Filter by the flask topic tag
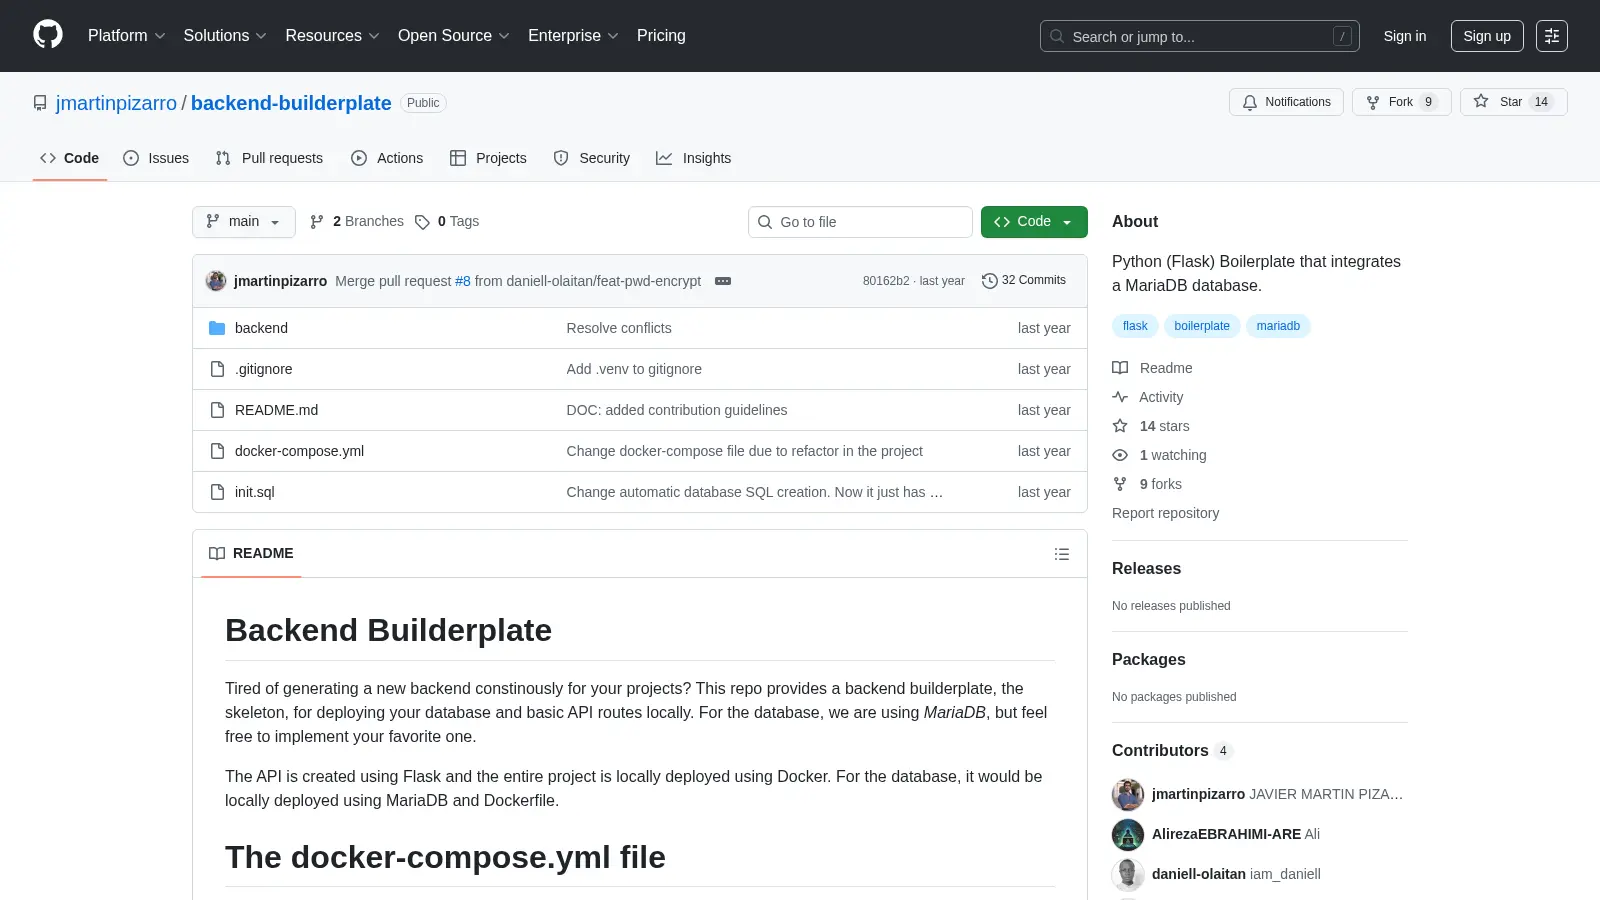Screen dimensions: 1600x900 [1135, 326]
